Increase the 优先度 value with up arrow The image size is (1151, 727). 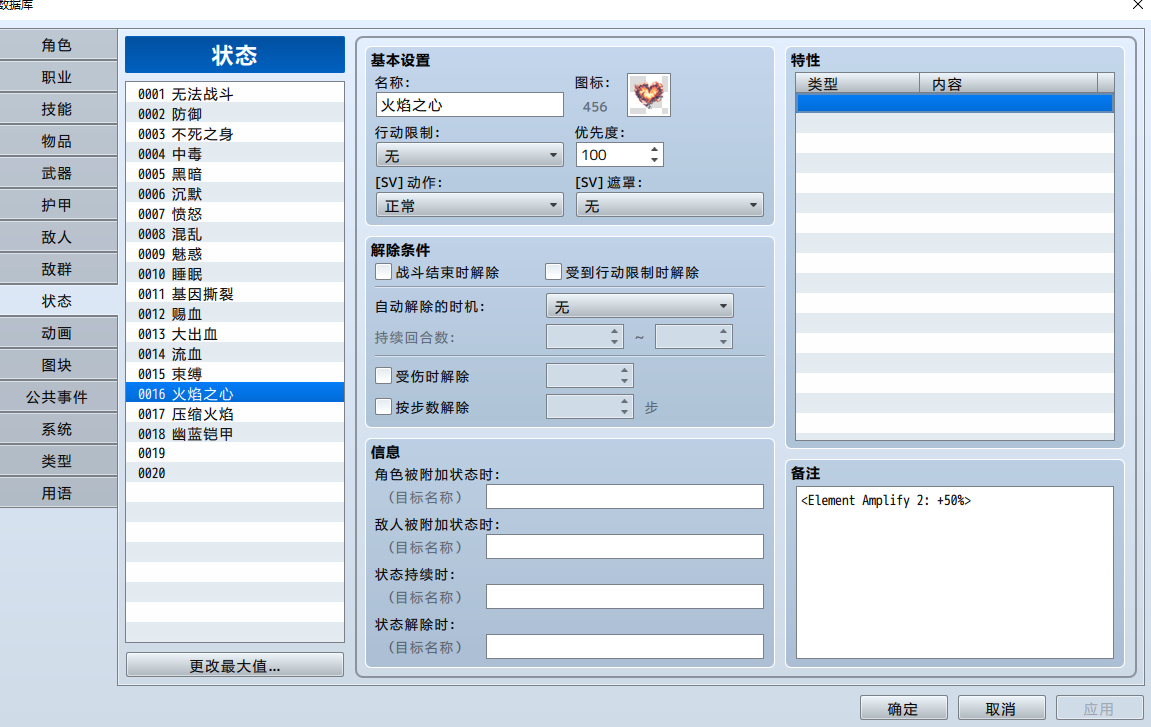[654, 149]
